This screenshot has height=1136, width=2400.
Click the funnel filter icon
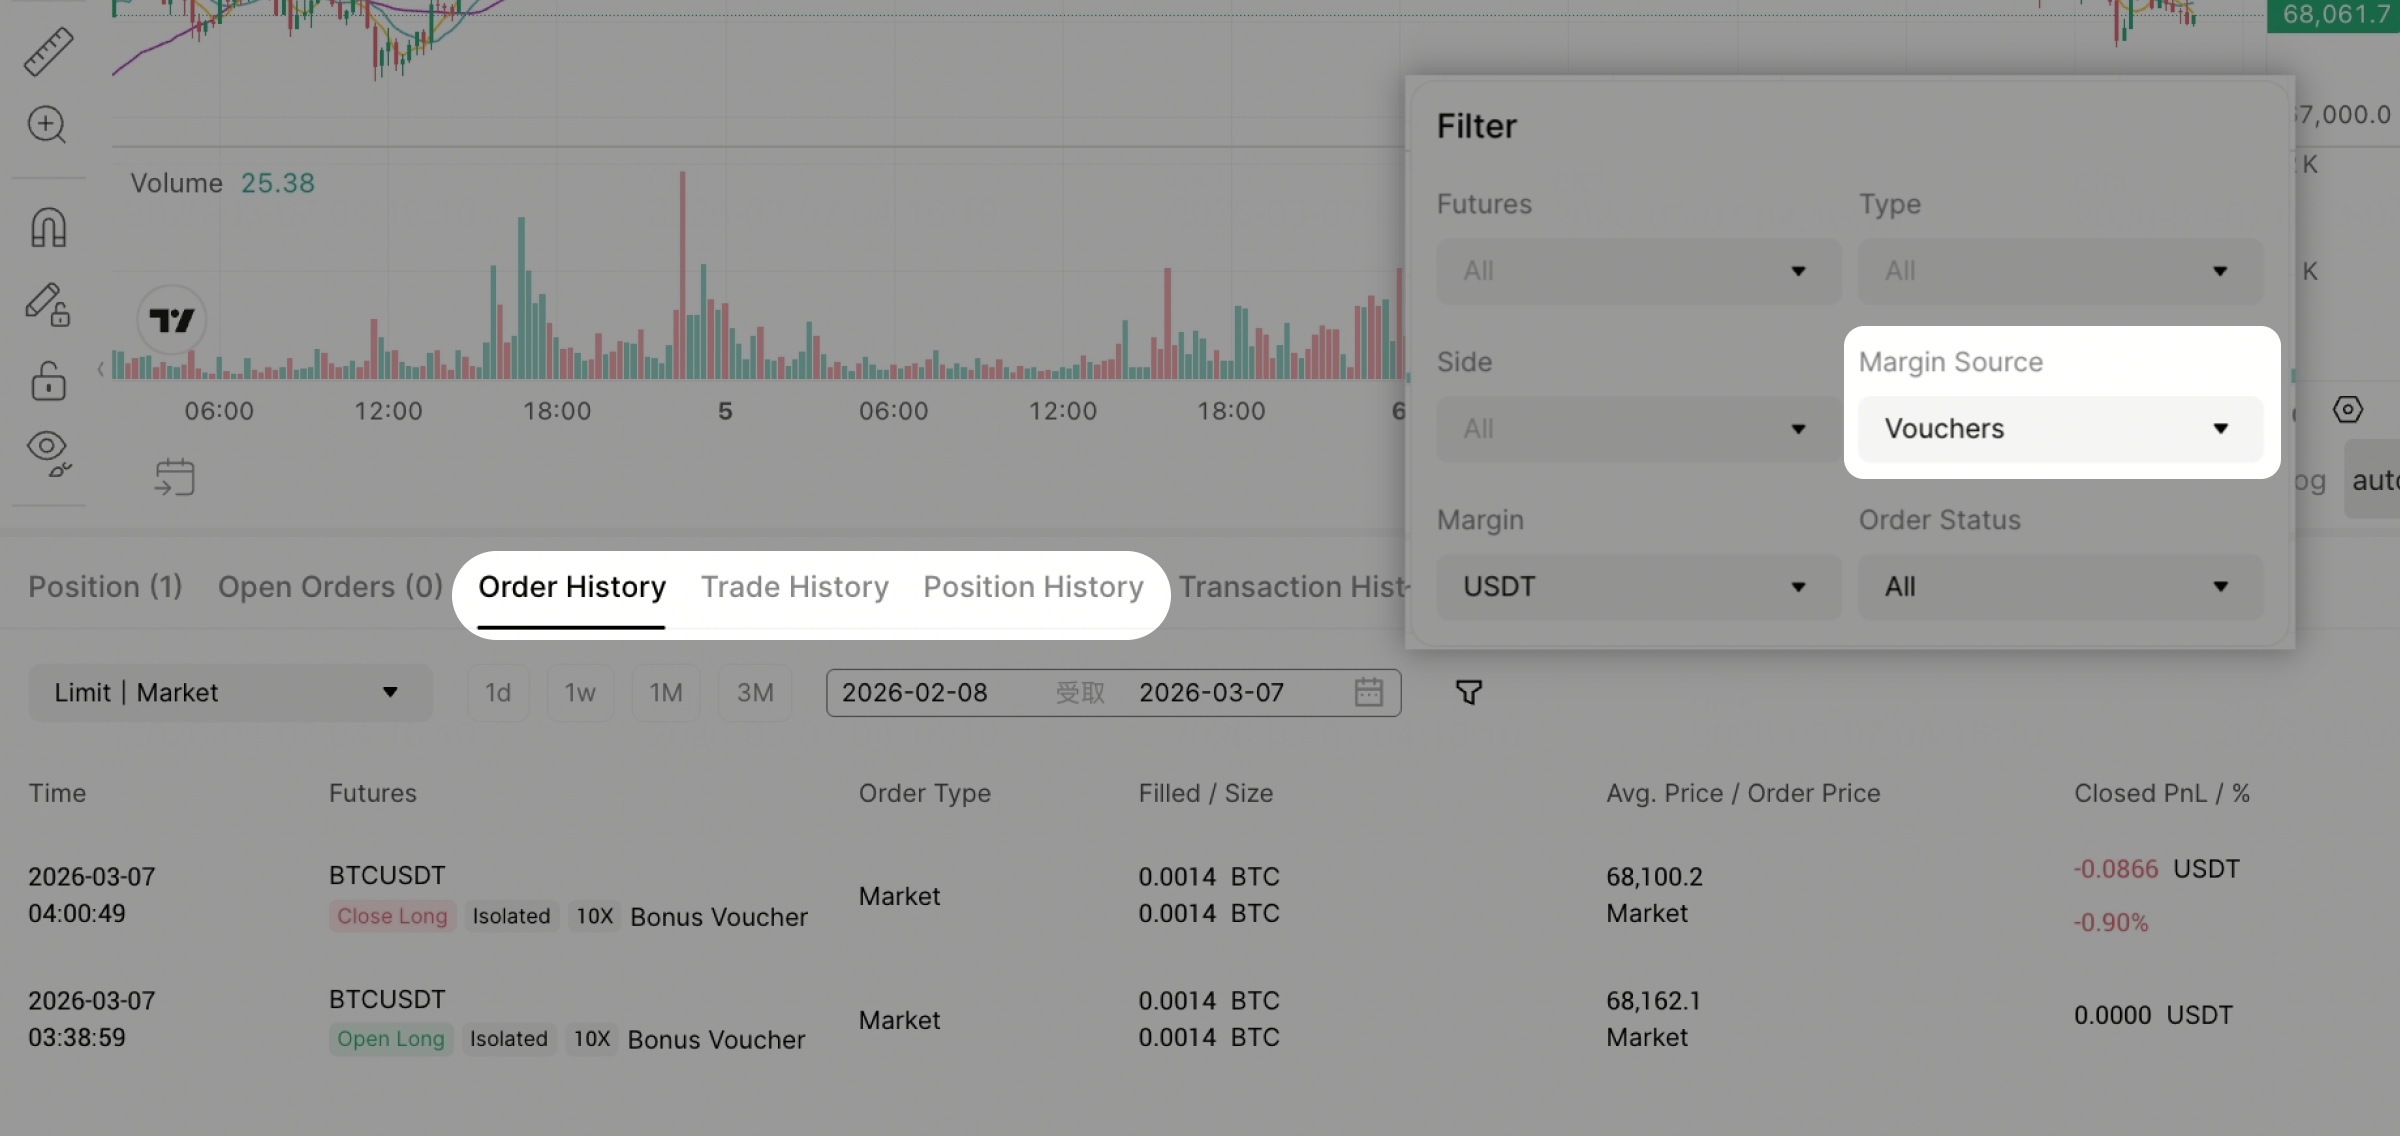click(x=1468, y=692)
